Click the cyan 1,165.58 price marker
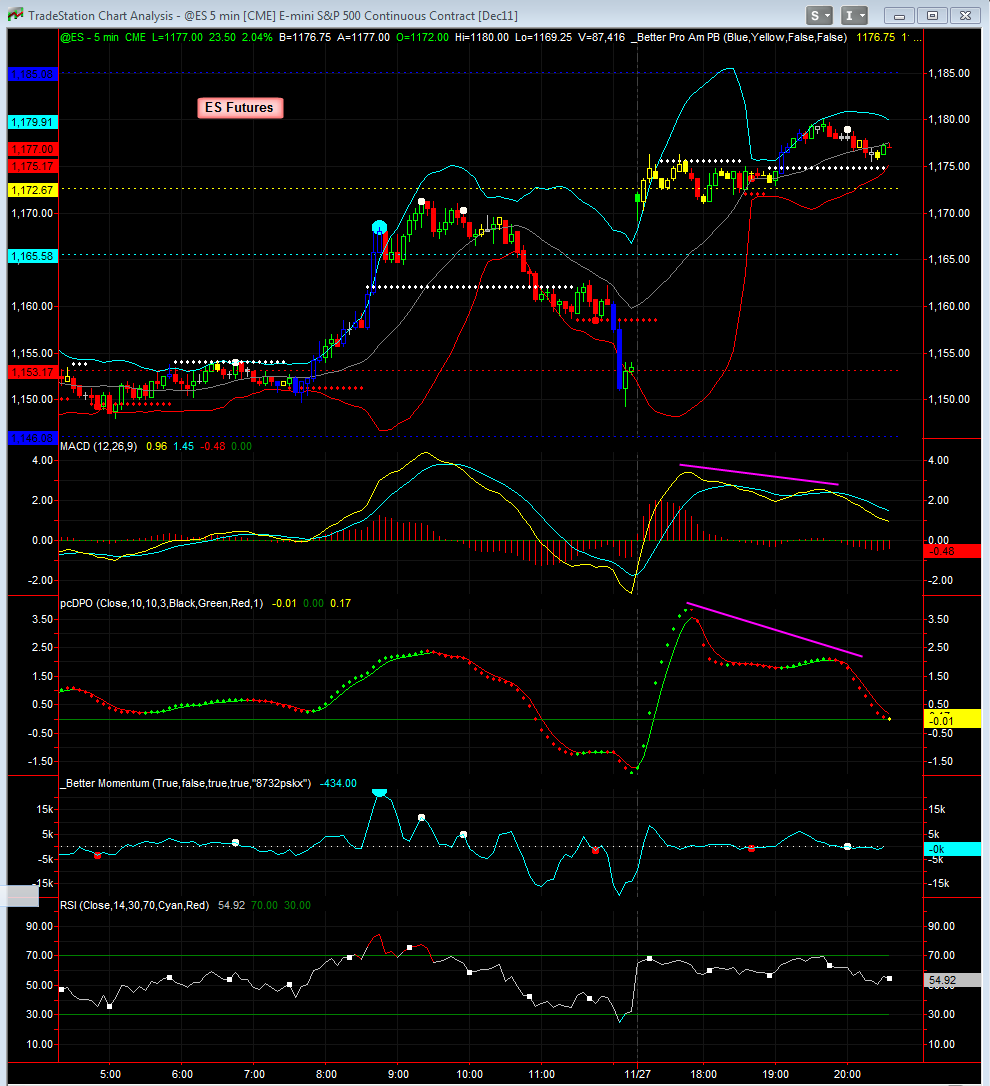This screenshot has height=1086, width=990. (x=33, y=256)
